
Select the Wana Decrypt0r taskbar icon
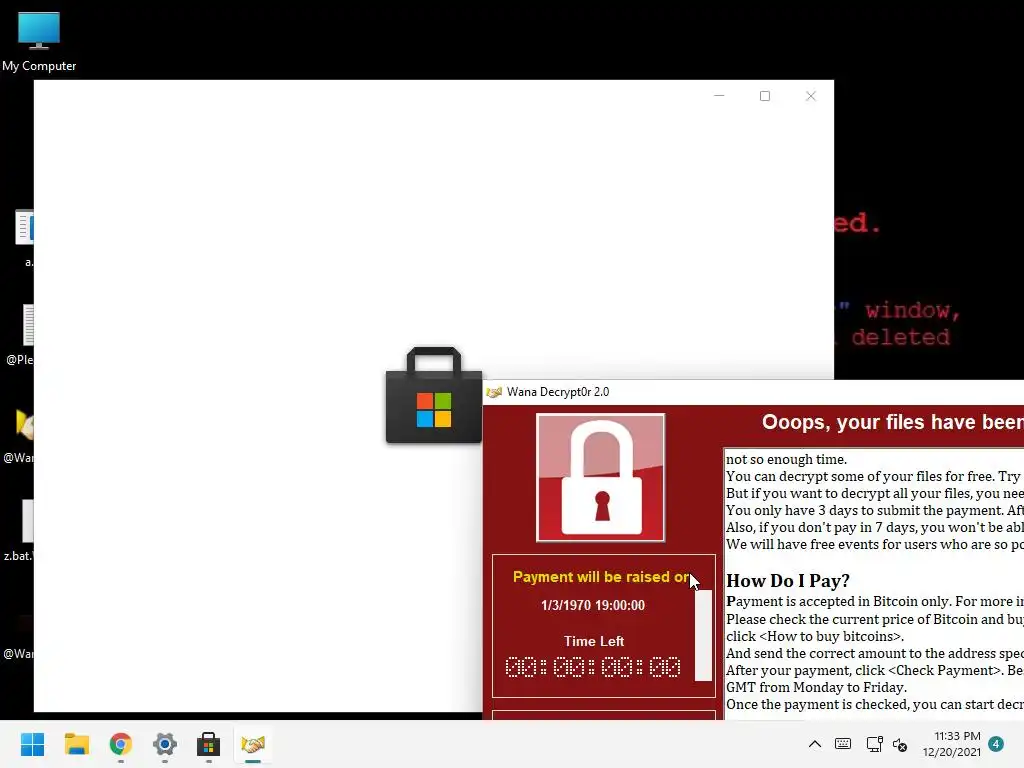pyautogui.click(x=253, y=744)
